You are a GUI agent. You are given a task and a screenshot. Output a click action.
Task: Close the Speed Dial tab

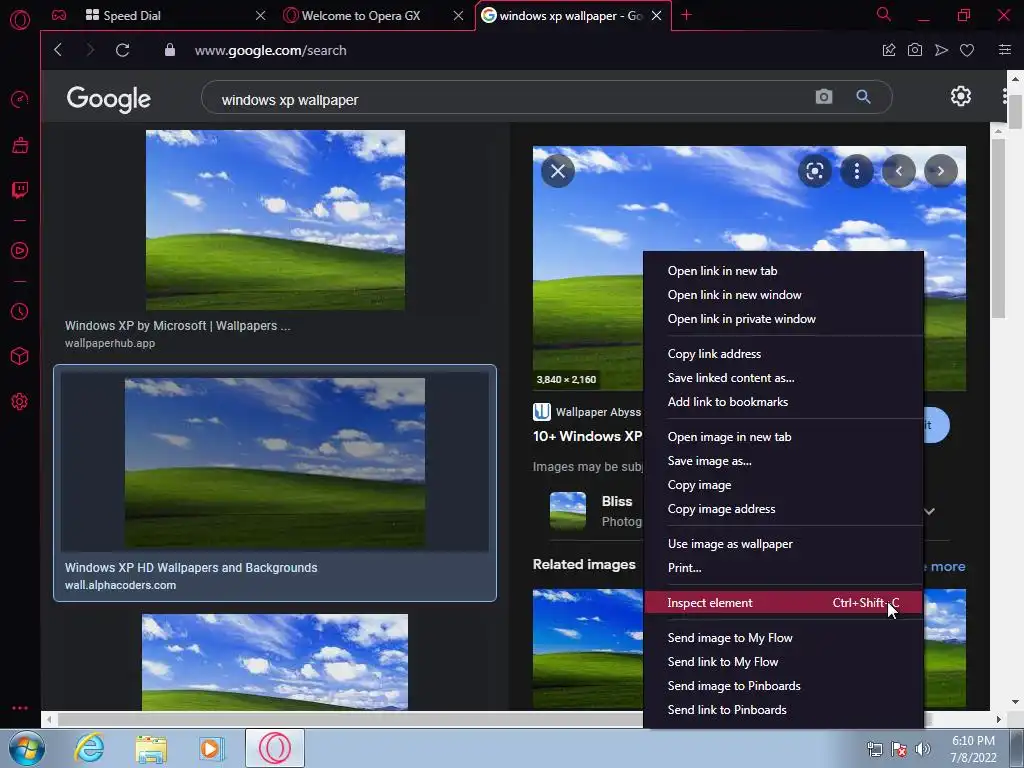point(261,15)
